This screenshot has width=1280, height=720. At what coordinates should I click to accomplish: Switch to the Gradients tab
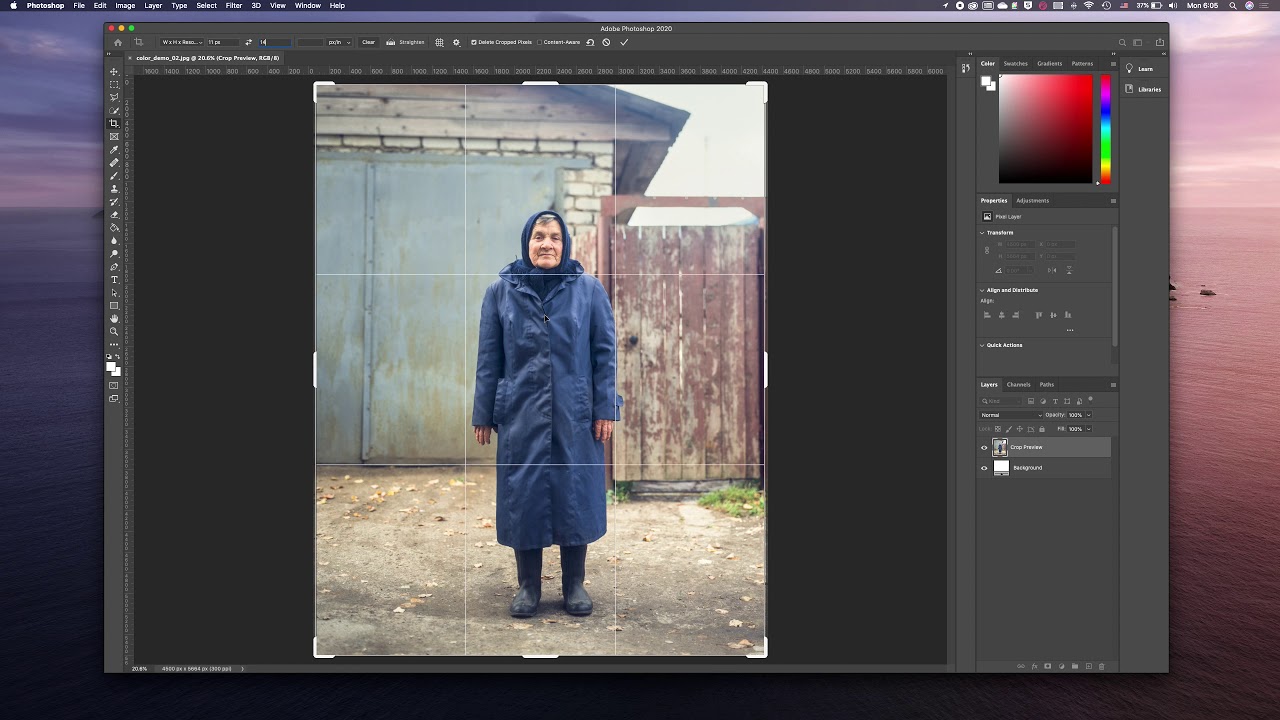pyautogui.click(x=1049, y=63)
